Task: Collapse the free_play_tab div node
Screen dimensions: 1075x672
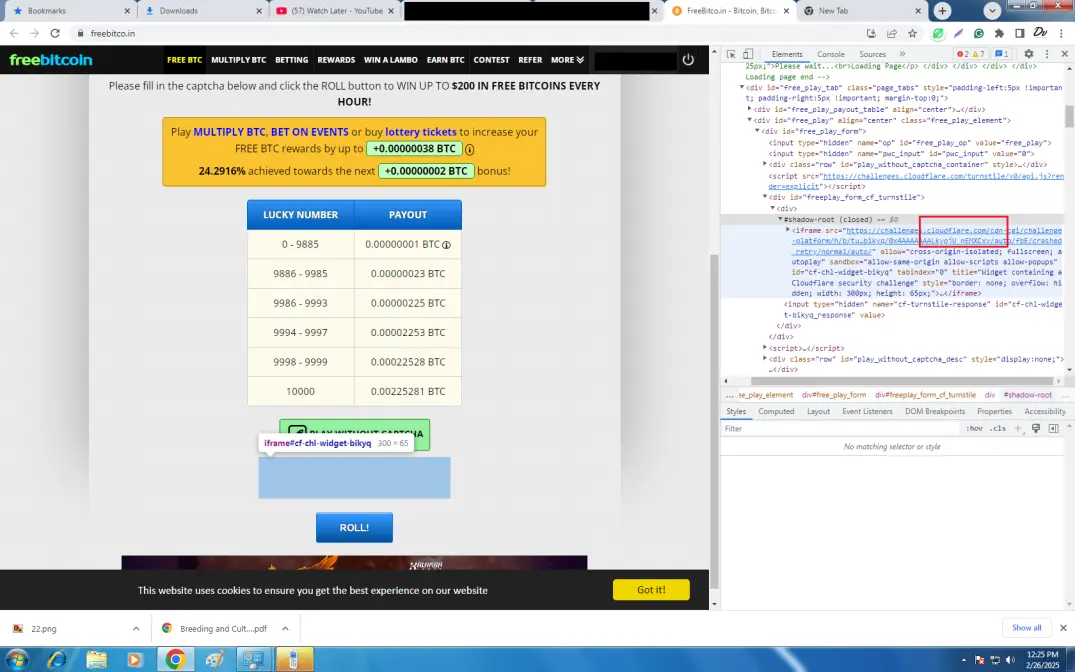Action: [x=741, y=87]
